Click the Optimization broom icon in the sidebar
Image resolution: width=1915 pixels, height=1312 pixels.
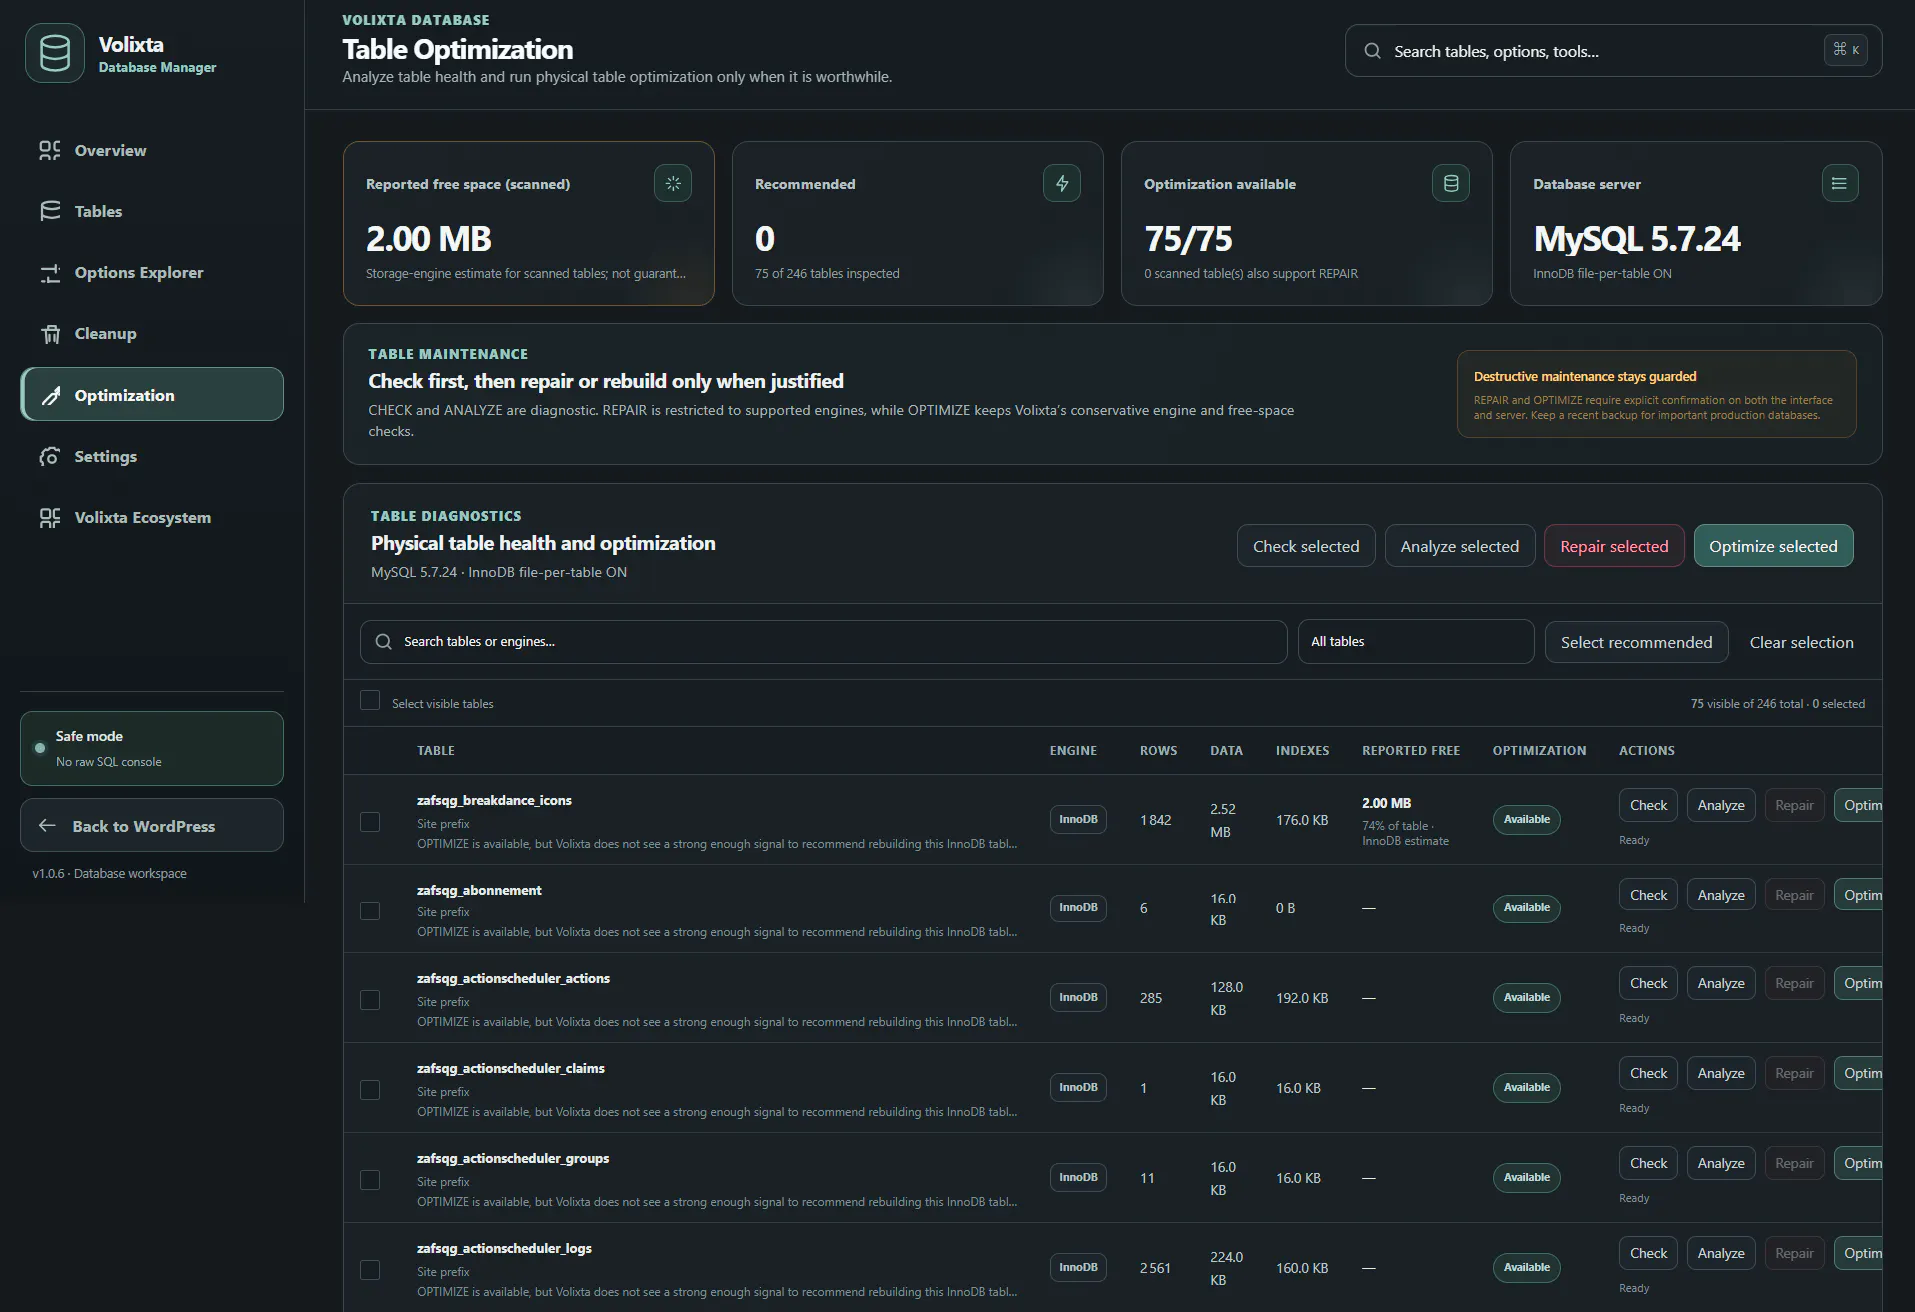pos(50,396)
